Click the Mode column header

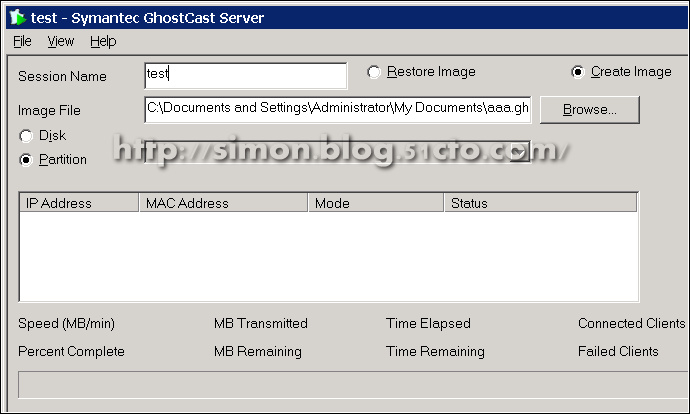pyautogui.click(x=376, y=203)
